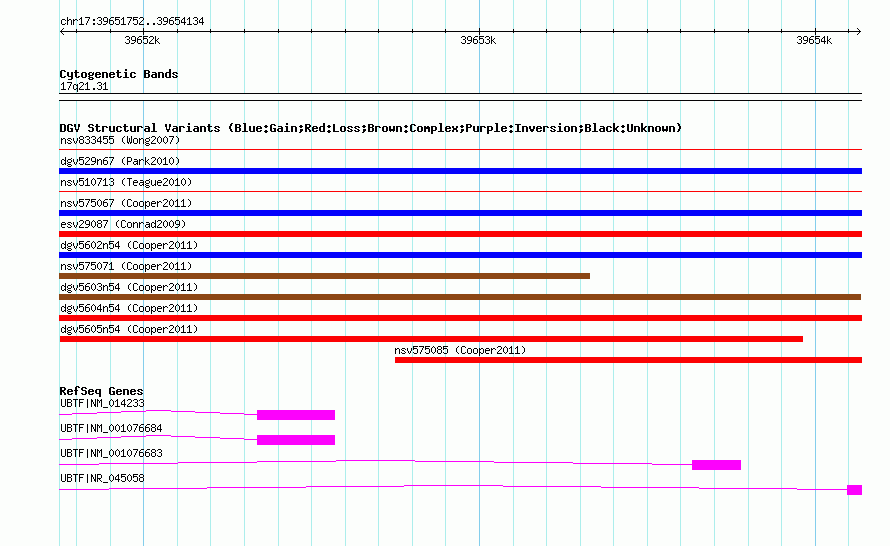Select variant label dgv5603n54 (Cooper2011)

tap(129, 287)
